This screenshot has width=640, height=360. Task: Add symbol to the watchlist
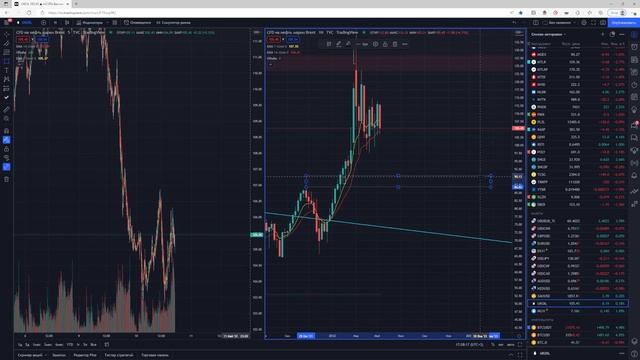602,34
